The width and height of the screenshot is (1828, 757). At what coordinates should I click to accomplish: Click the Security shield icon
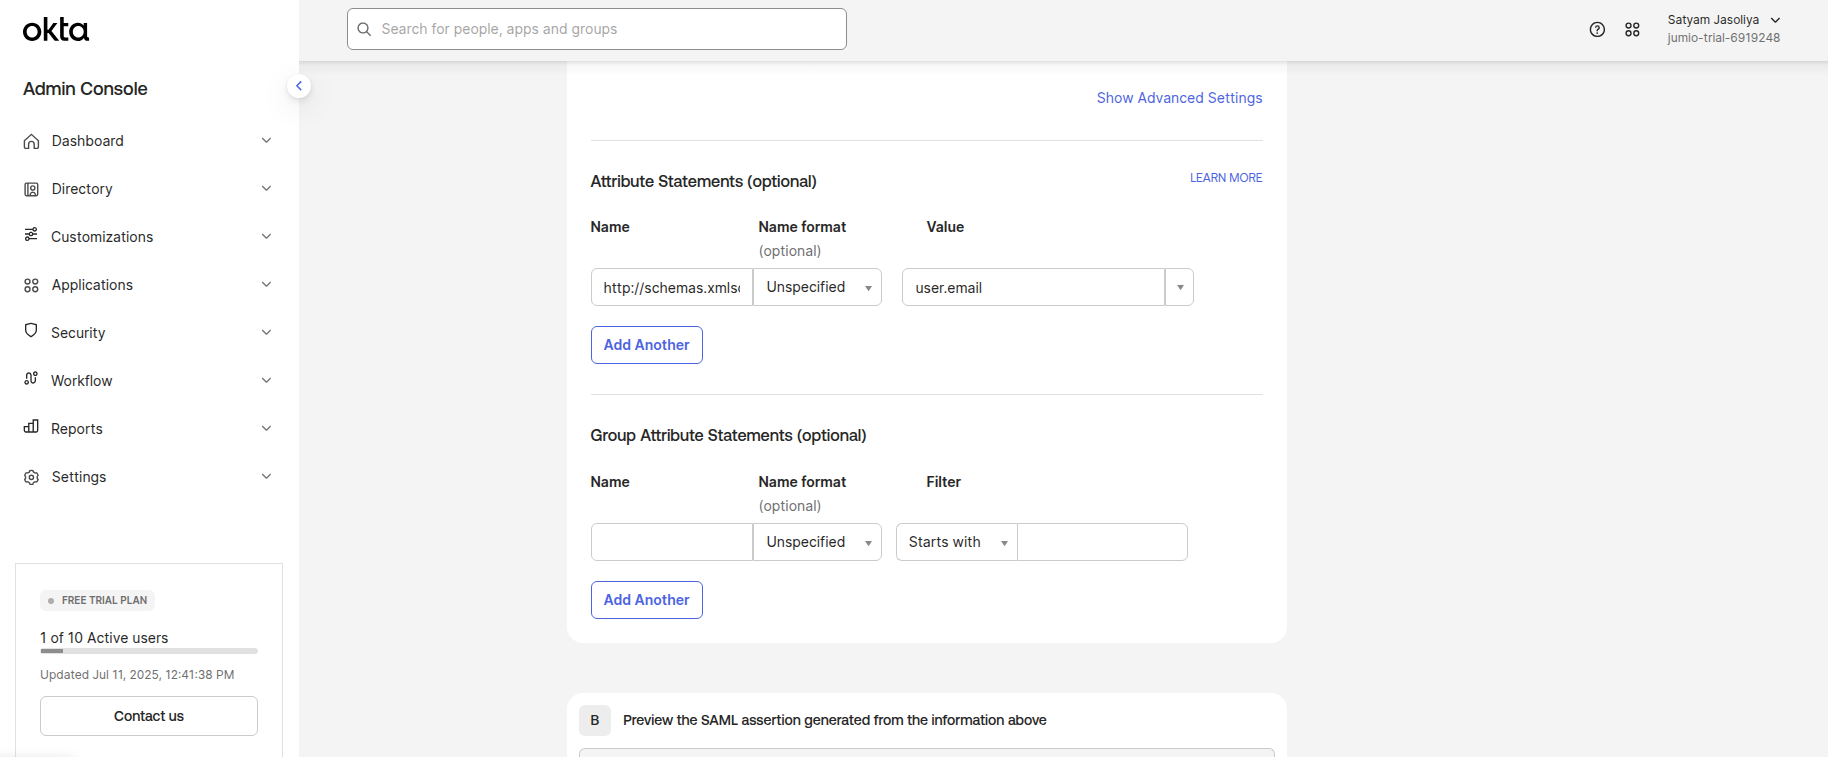click(32, 332)
